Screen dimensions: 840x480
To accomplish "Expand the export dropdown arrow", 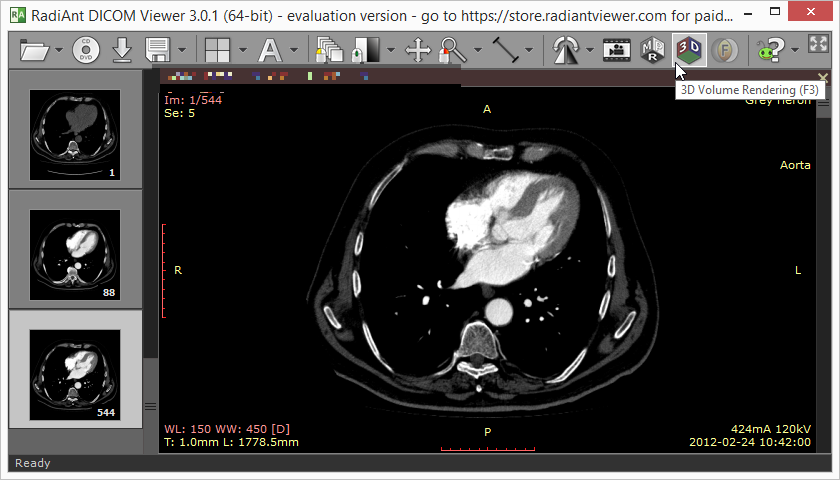I will click(182, 50).
